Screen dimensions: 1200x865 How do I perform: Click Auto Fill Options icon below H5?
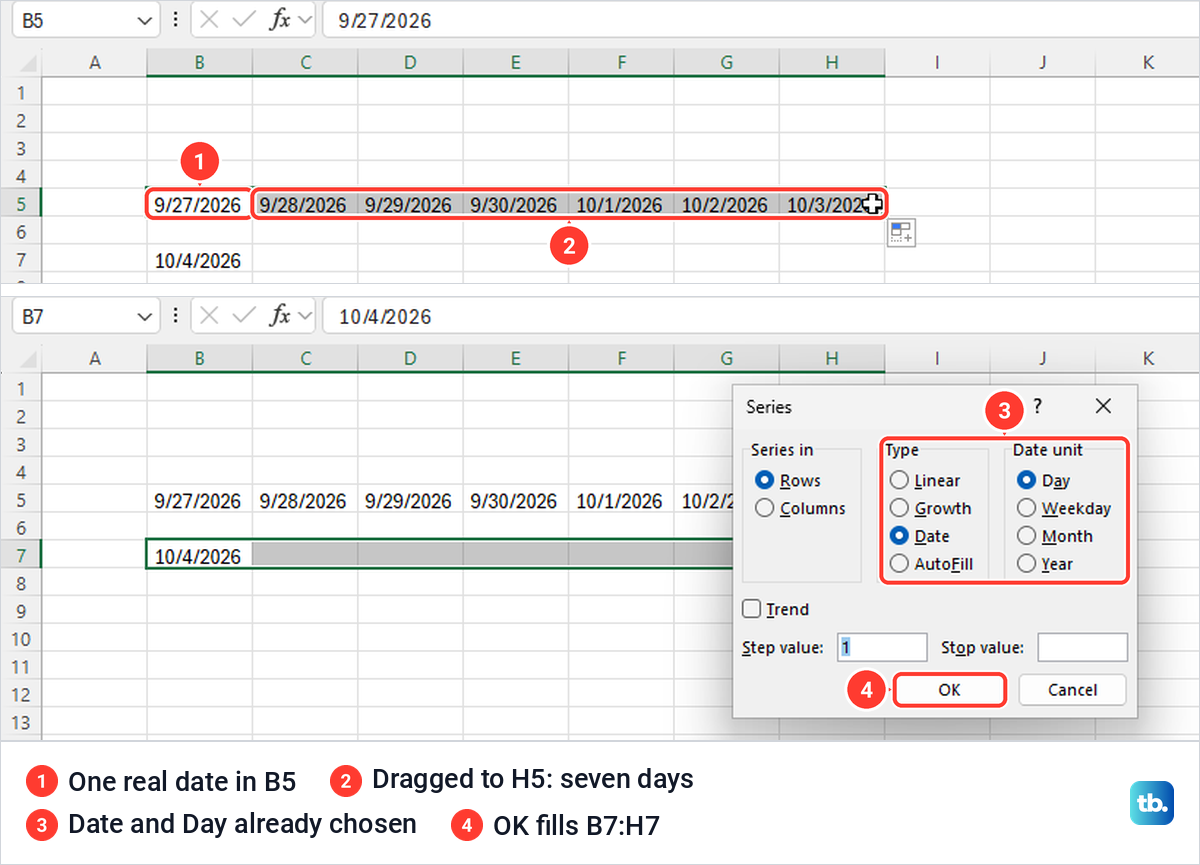click(901, 233)
